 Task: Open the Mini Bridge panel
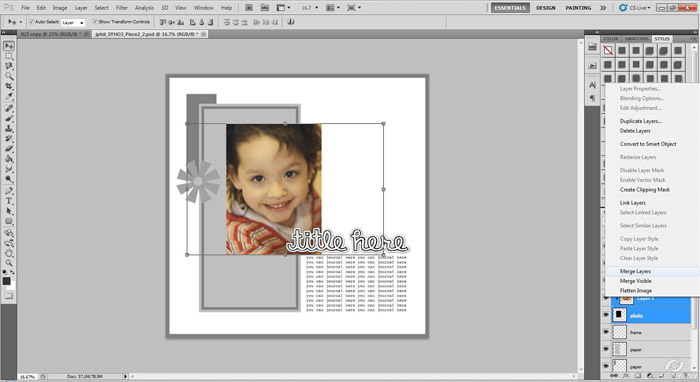coord(265,8)
